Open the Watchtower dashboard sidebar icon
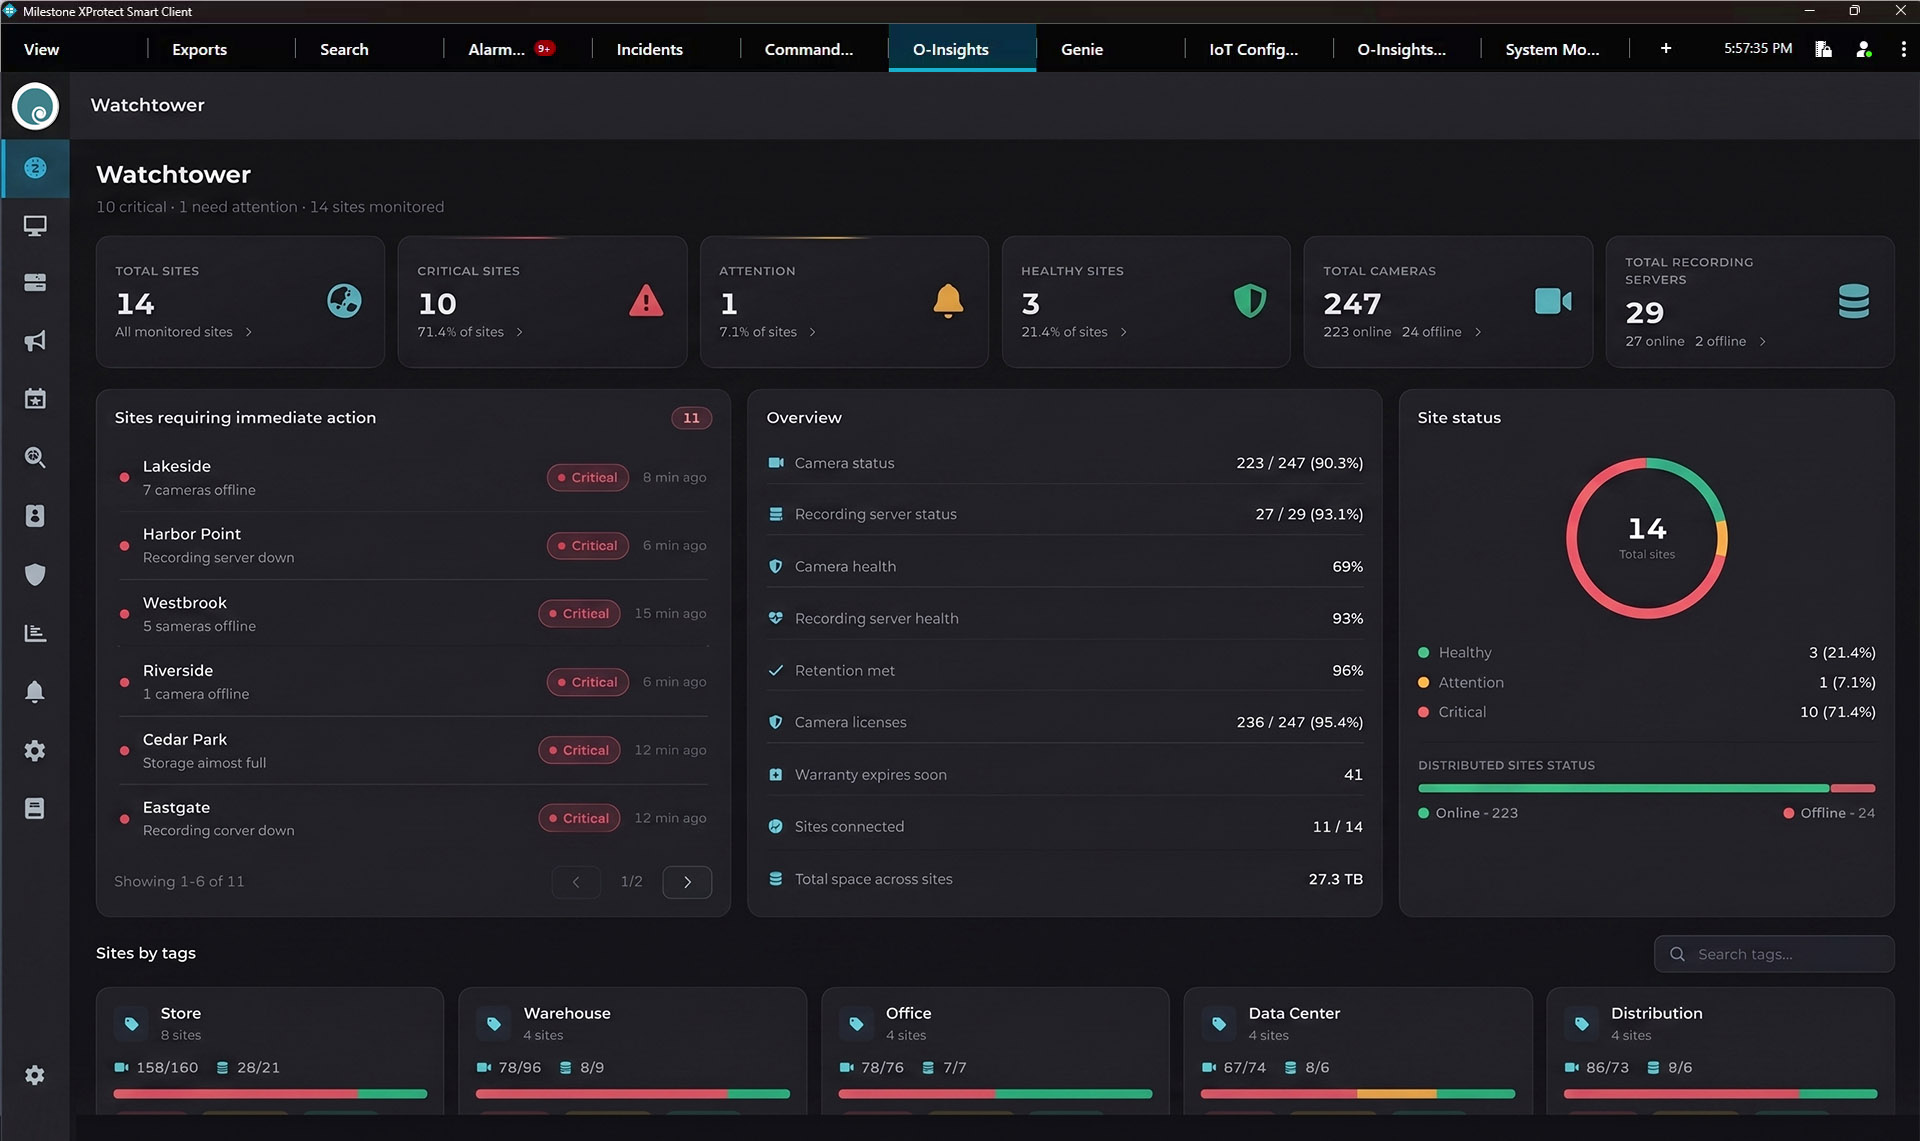1920x1141 pixels. 35,168
